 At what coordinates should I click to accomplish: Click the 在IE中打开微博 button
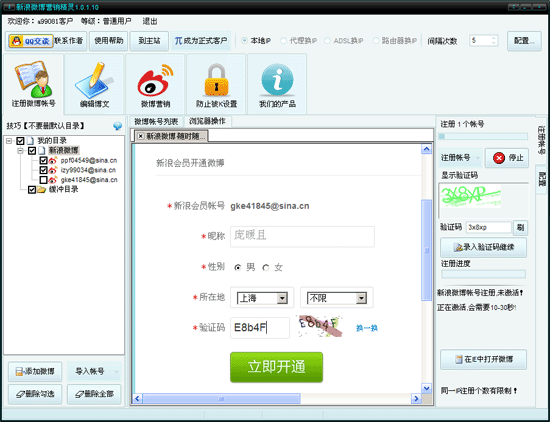[x=483, y=360]
